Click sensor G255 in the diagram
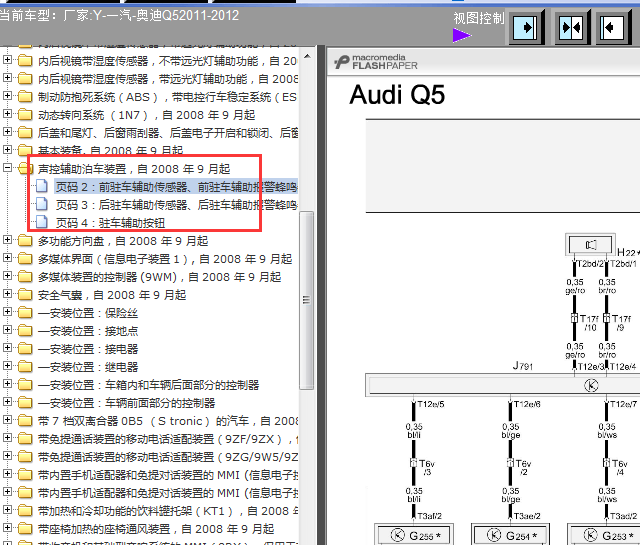 414,535
